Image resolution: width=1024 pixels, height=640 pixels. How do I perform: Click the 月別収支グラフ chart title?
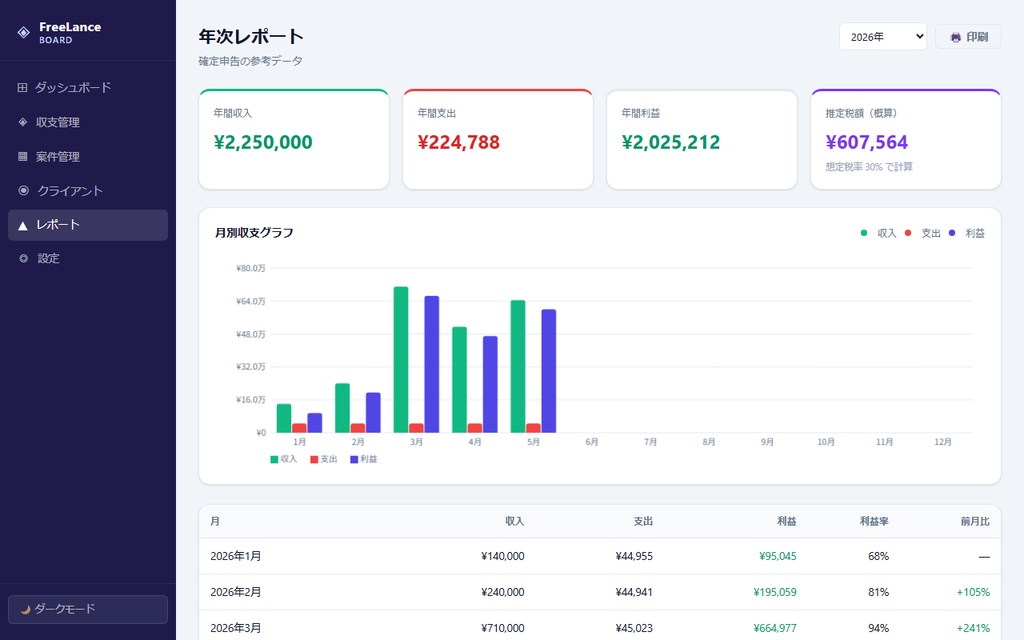click(254, 233)
